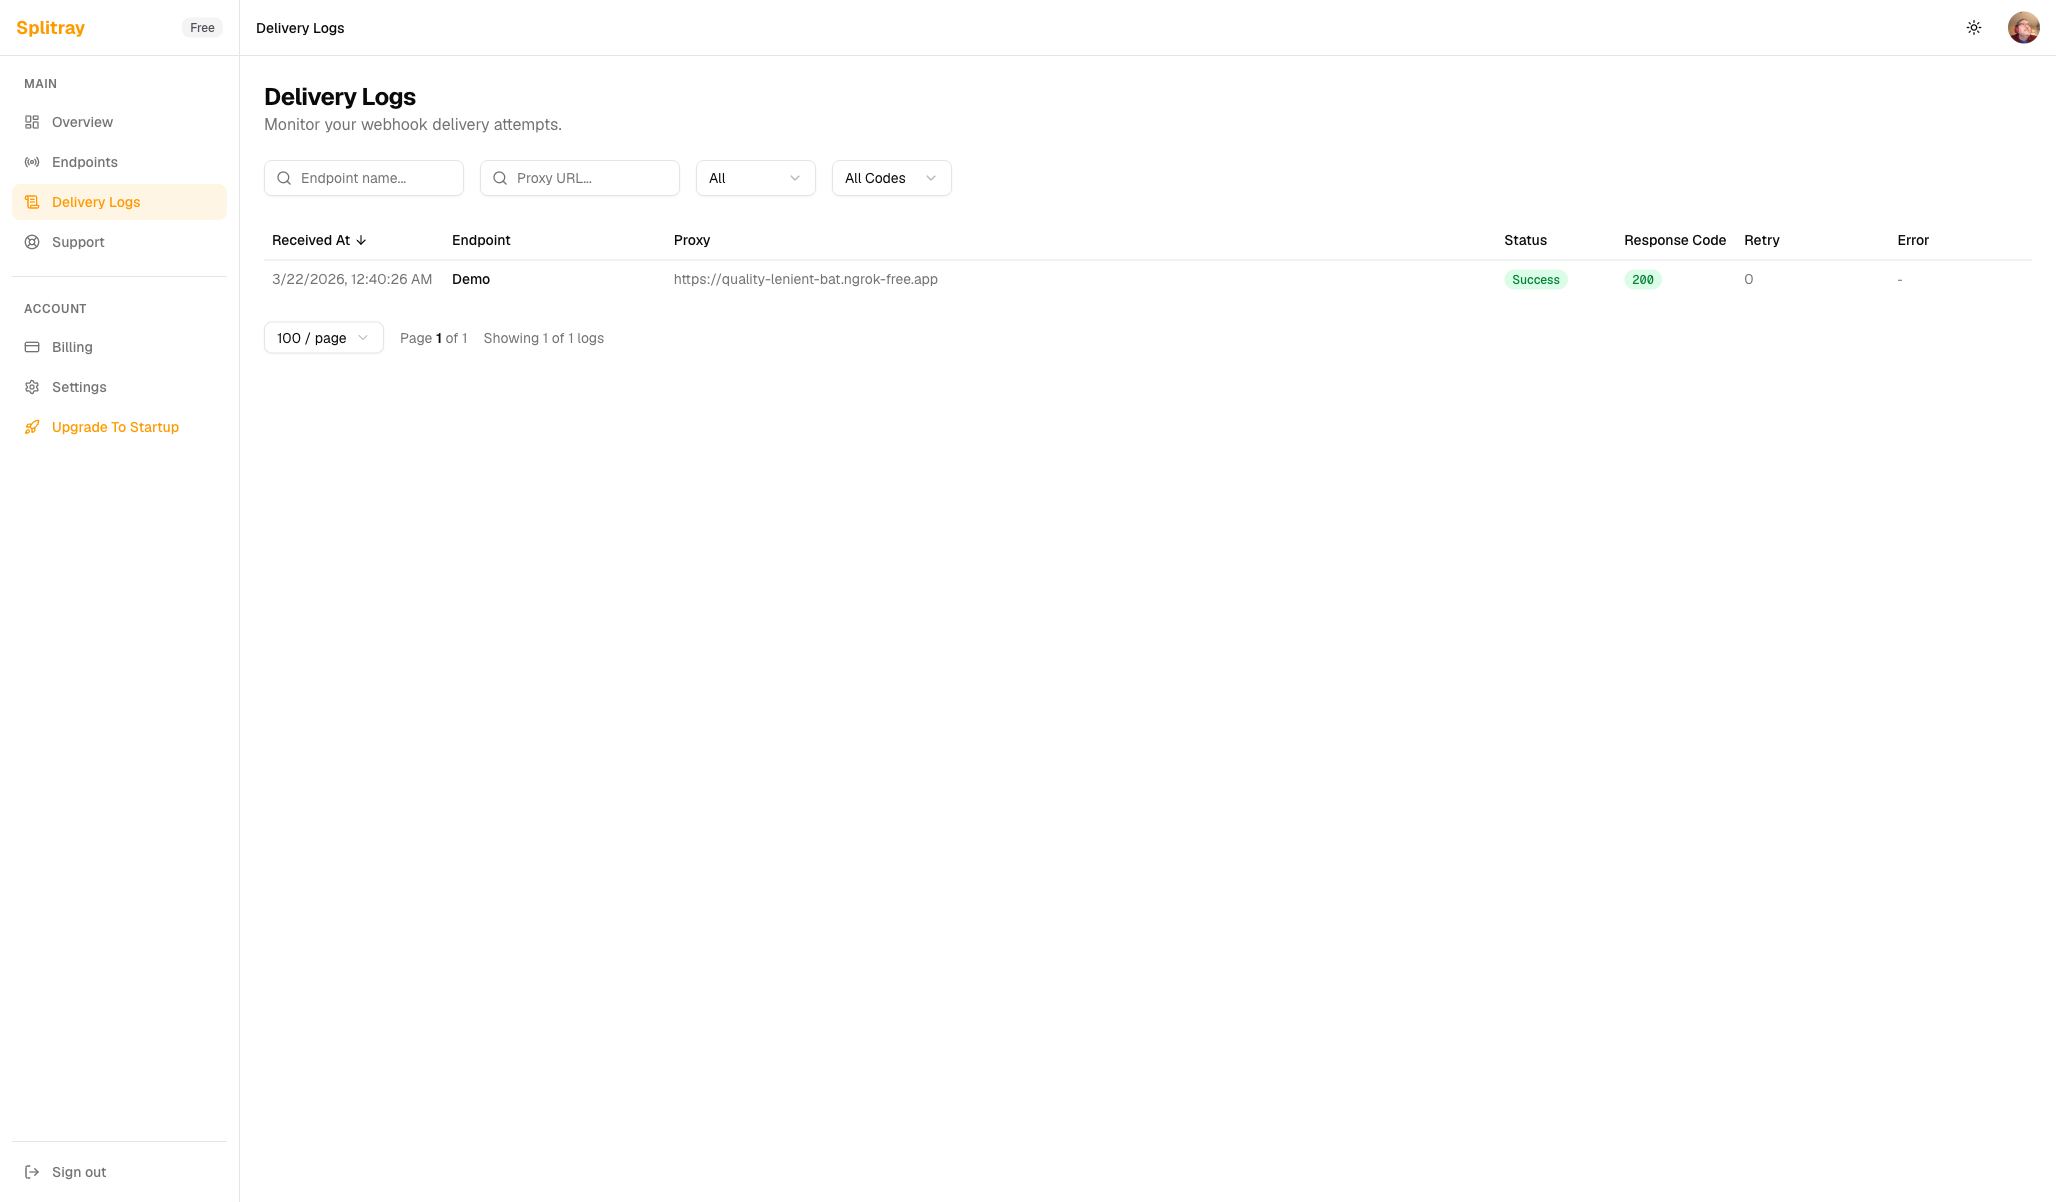The image size is (2056, 1202).
Task: Click the Upgrade rocket icon
Action: point(32,427)
